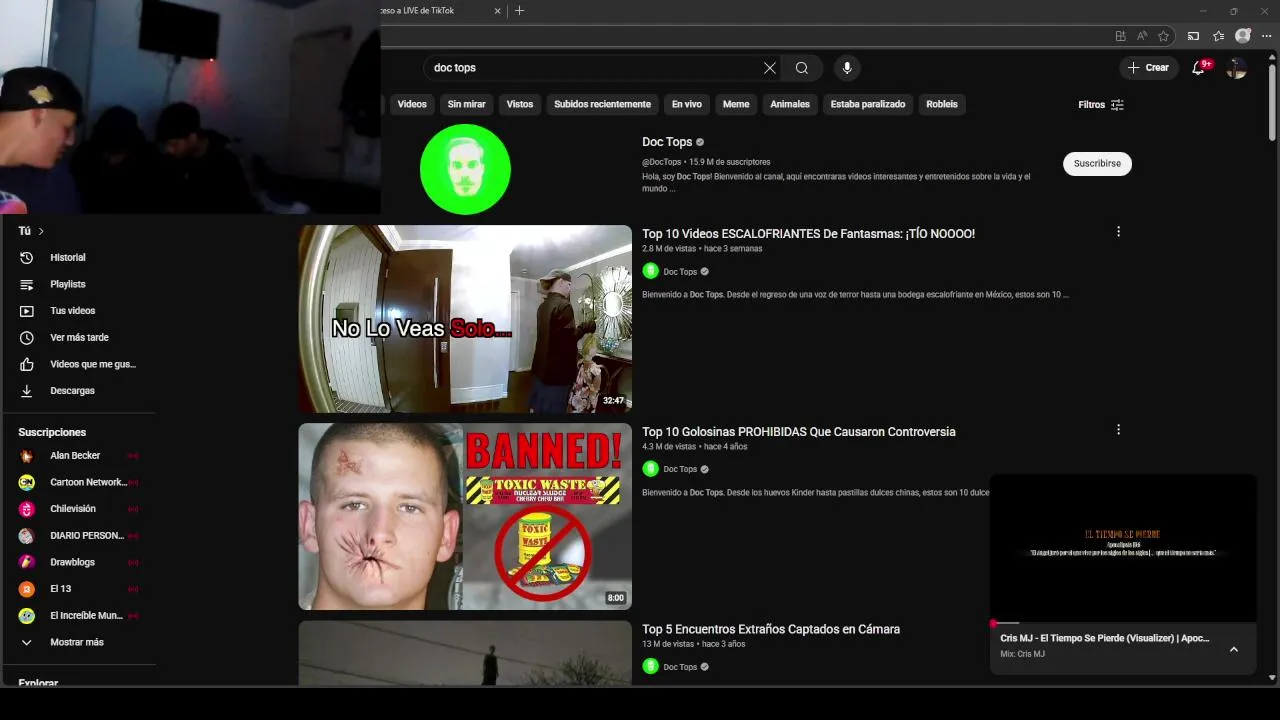1280x720 pixels.
Task: Close the TikTok LIVE browser tab
Action: (x=498, y=11)
